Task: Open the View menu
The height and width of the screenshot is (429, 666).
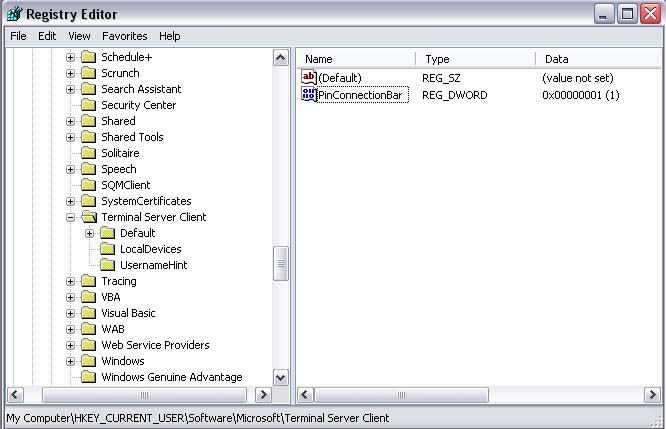Action: pyautogui.click(x=79, y=36)
